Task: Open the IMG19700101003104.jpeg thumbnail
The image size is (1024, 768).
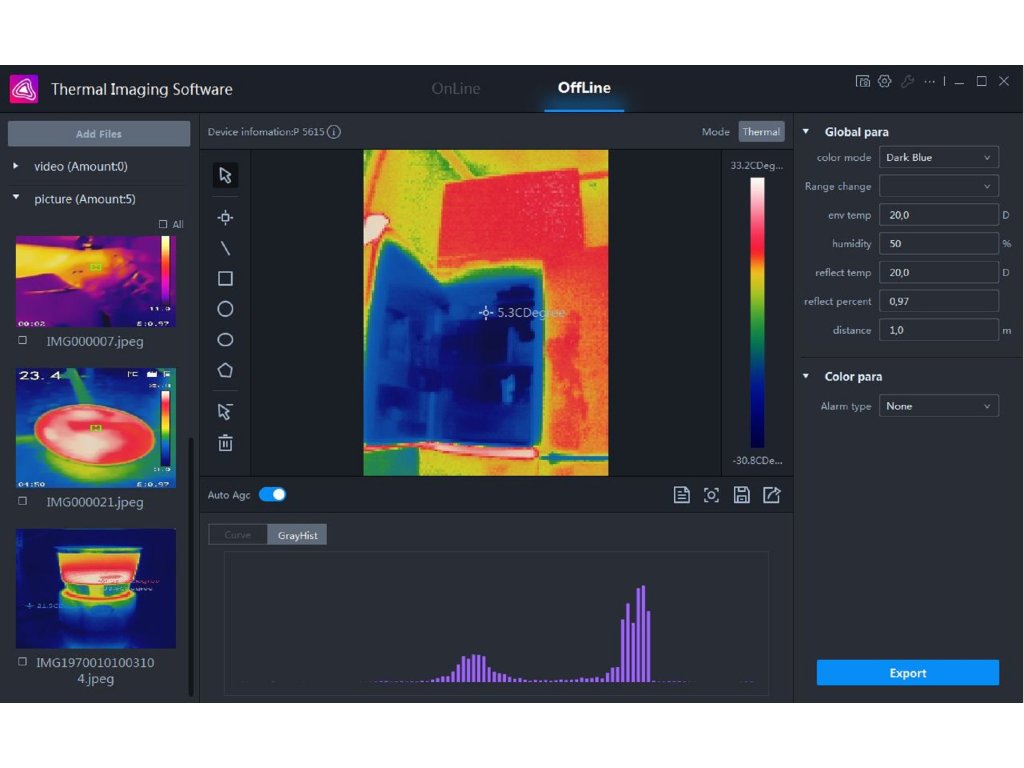Action: (96, 588)
